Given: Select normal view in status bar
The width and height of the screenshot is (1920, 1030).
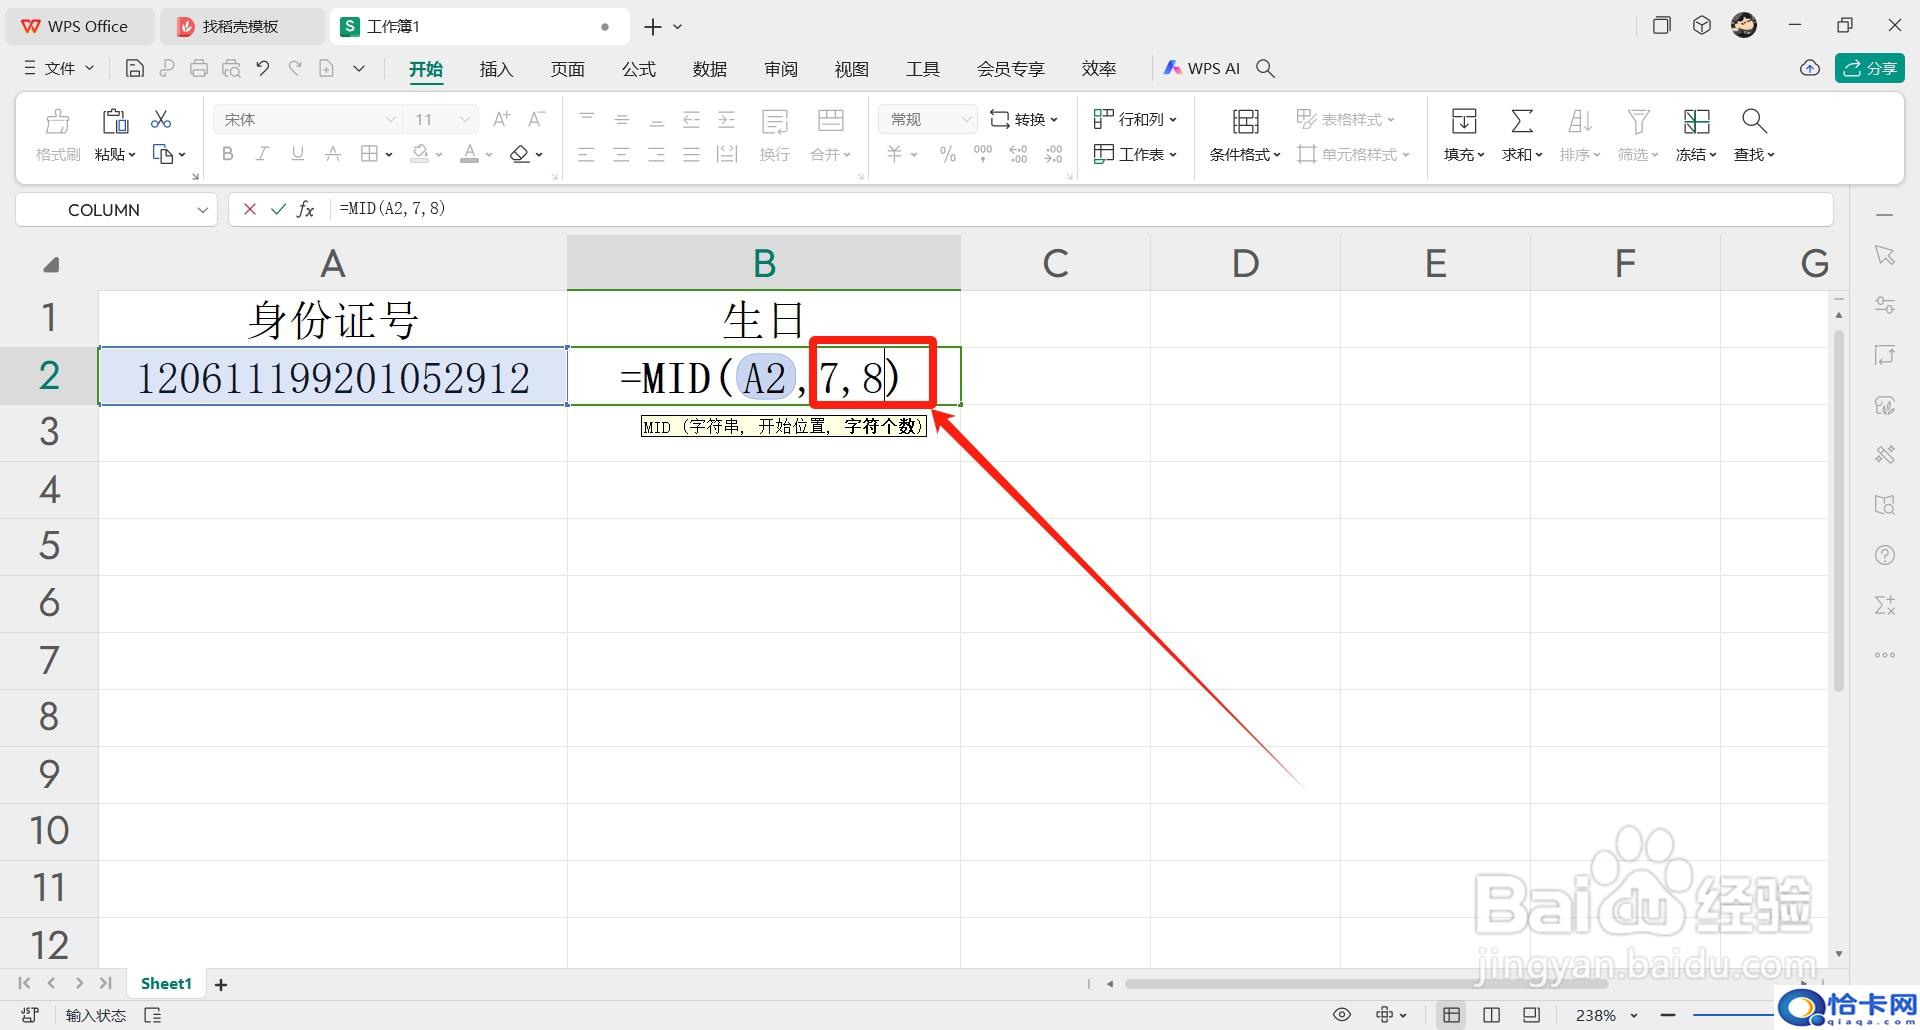Looking at the screenshot, I should pos(1451,1015).
